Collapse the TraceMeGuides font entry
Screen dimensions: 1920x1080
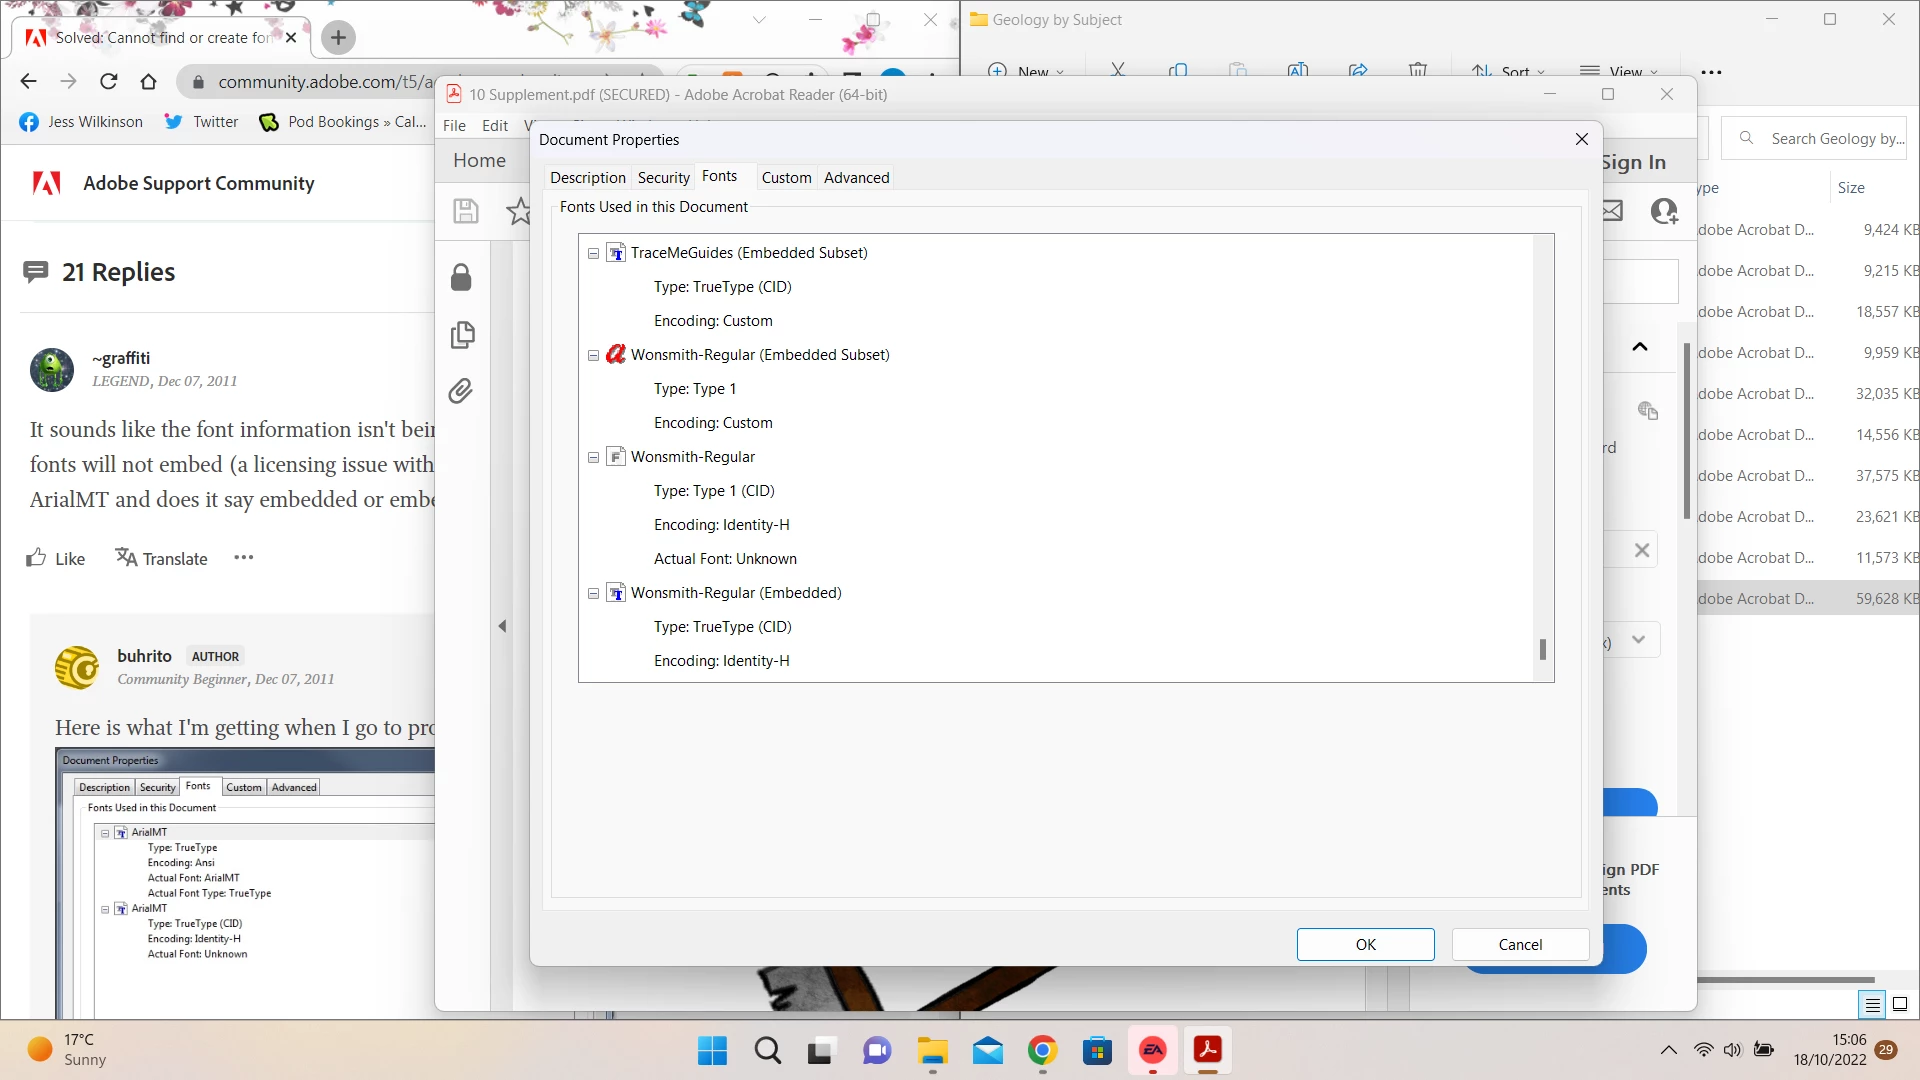[593, 254]
